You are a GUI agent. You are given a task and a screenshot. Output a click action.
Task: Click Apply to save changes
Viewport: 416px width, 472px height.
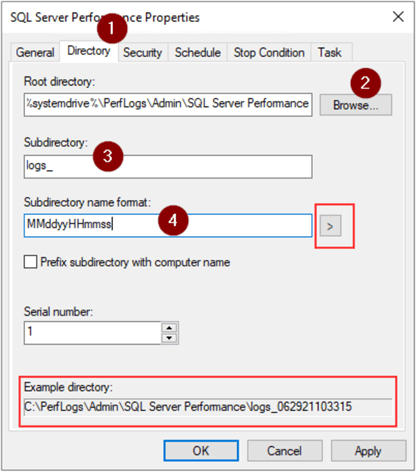click(x=368, y=451)
